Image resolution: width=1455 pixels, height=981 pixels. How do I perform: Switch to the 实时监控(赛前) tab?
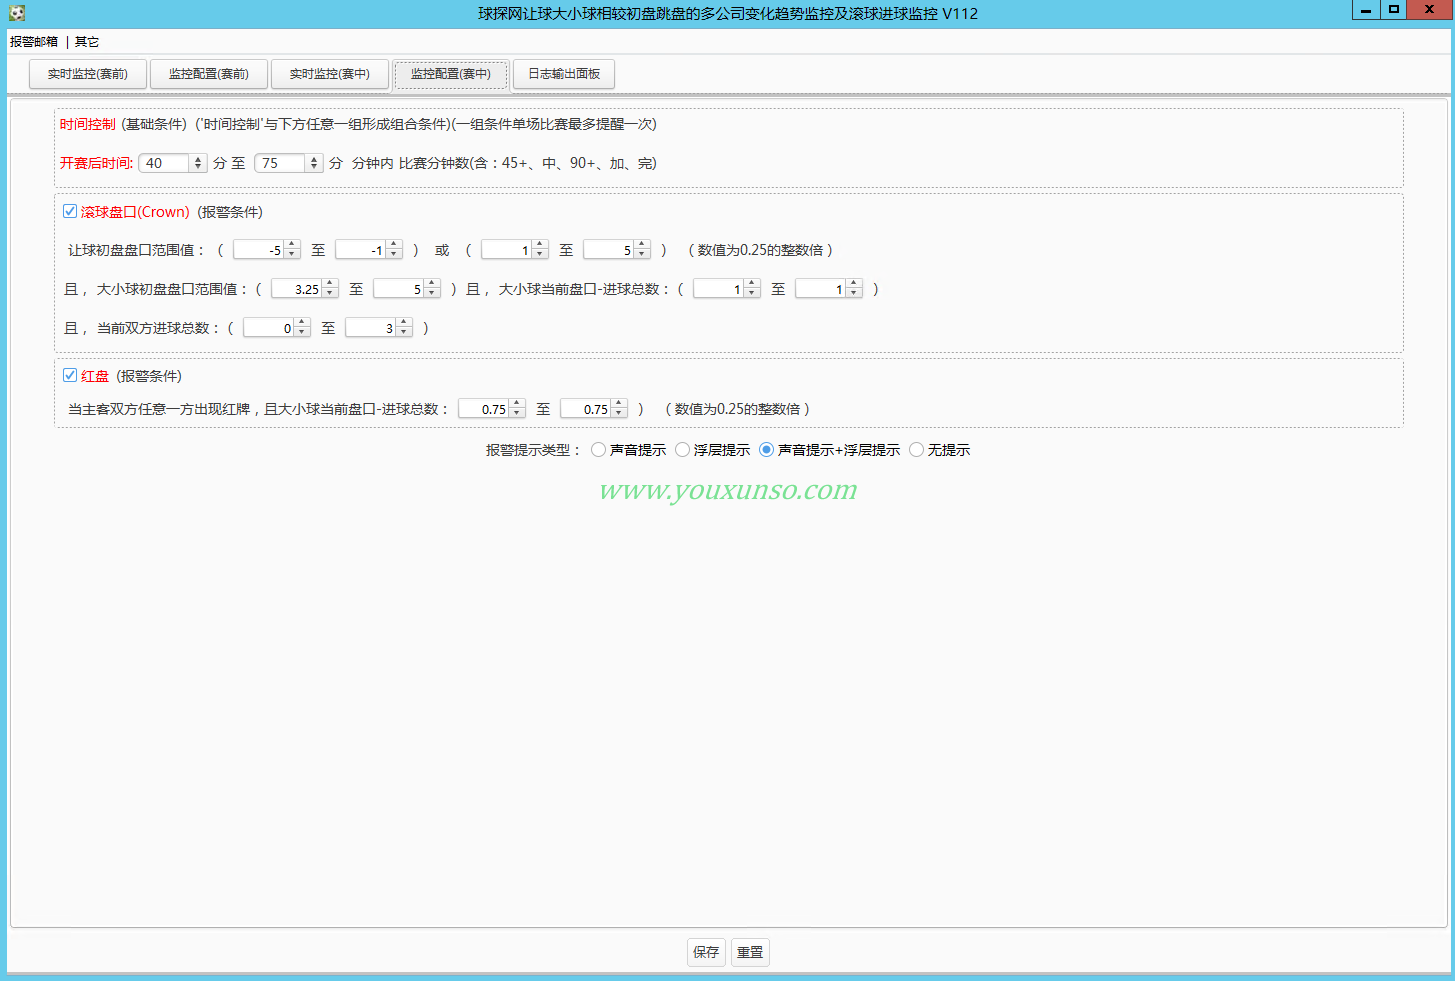tap(87, 74)
